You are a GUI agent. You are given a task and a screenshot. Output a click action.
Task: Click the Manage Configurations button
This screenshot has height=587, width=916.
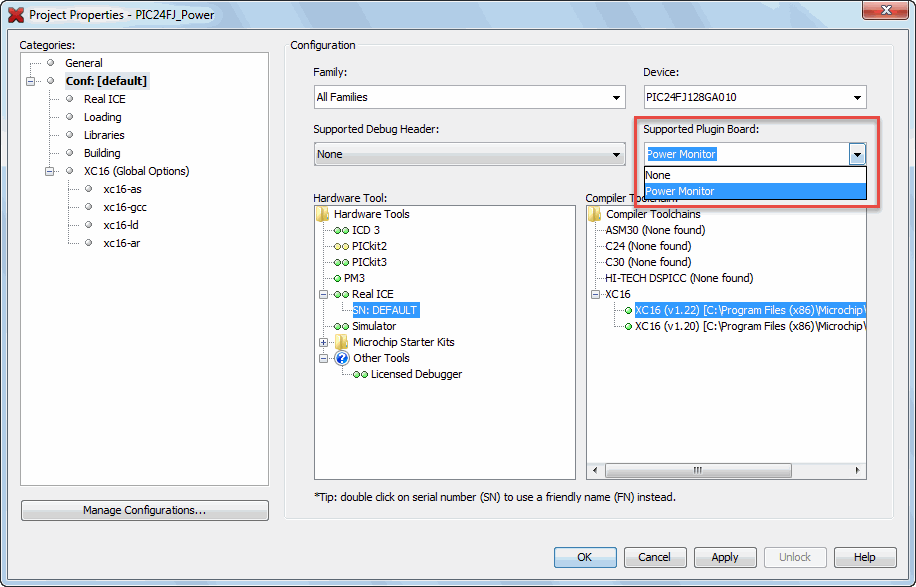pos(144,510)
